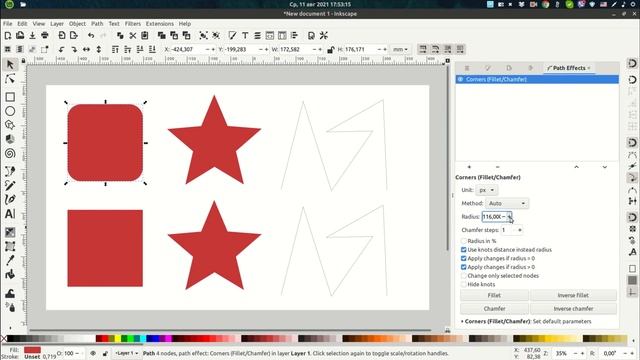Click the Paste clipboard icon
This screenshot has width=640, height=360.
144,36
